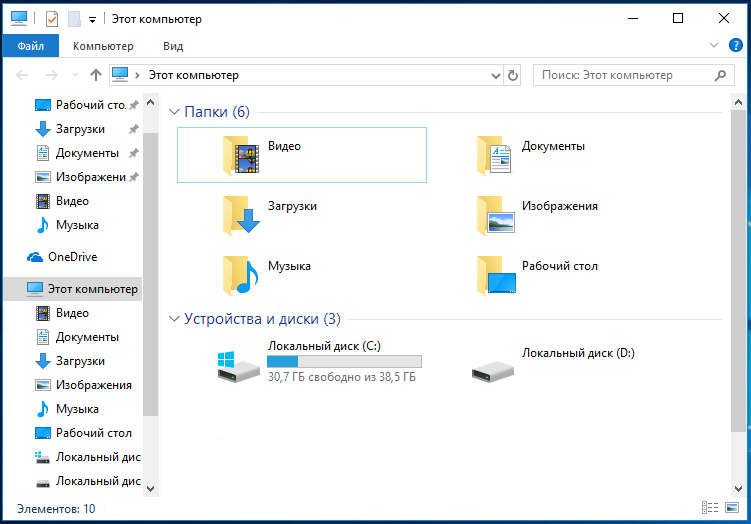The height and width of the screenshot is (524, 751).
Task: Click the refresh address bar button
Action: pyautogui.click(x=512, y=76)
